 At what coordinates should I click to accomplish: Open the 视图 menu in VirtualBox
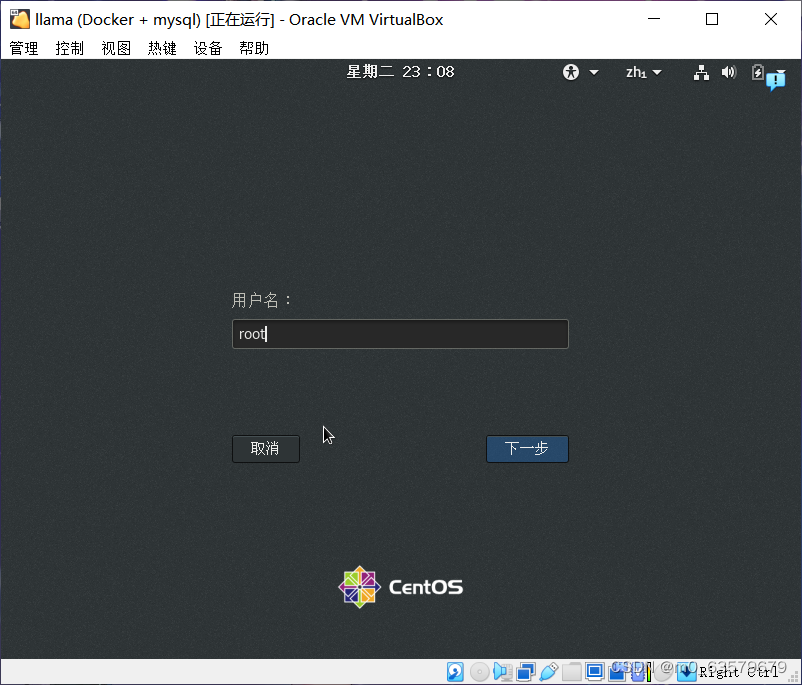coord(116,47)
